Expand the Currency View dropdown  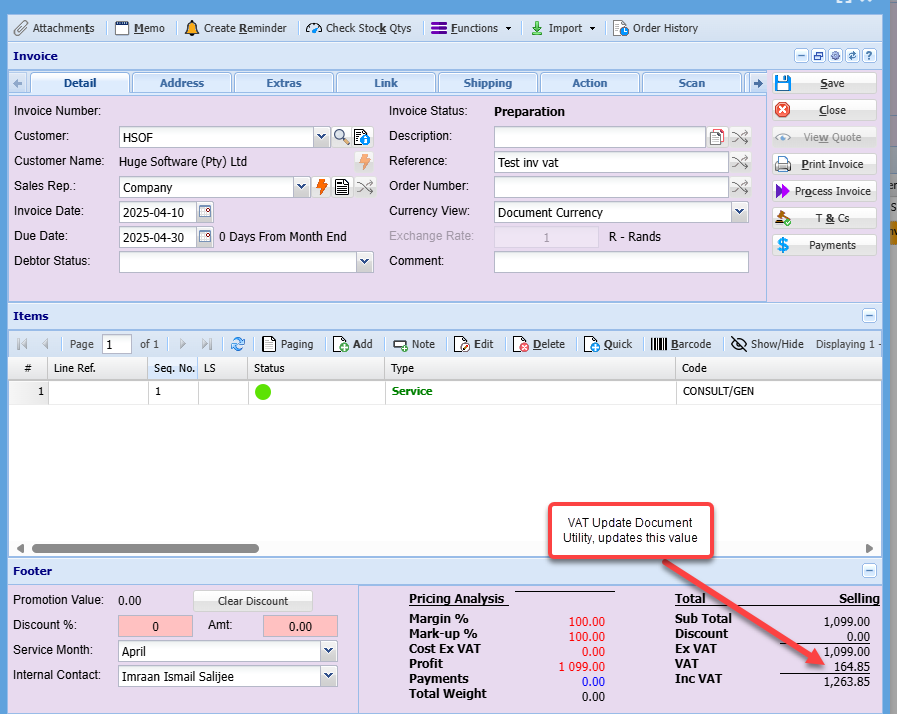739,212
